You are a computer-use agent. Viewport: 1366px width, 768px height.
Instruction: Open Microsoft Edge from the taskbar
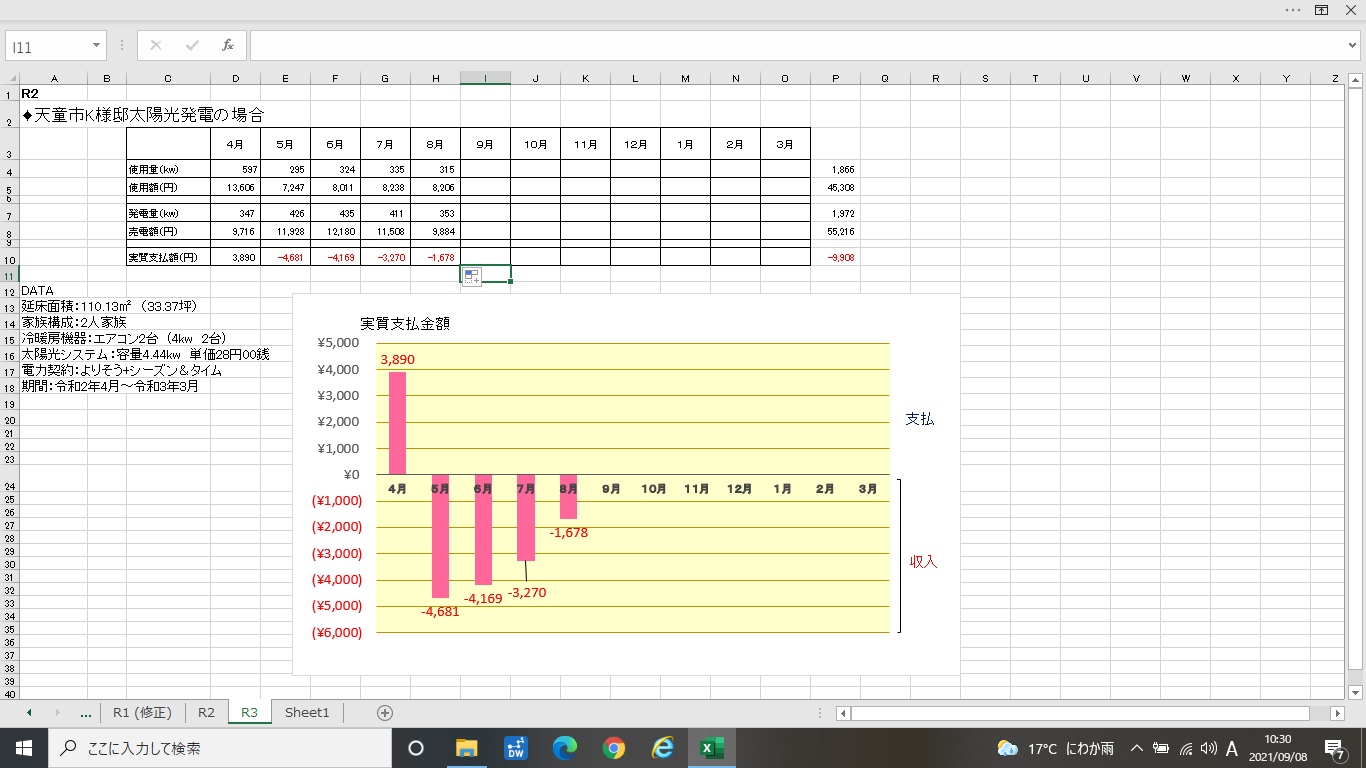click(x=565, y=748)
